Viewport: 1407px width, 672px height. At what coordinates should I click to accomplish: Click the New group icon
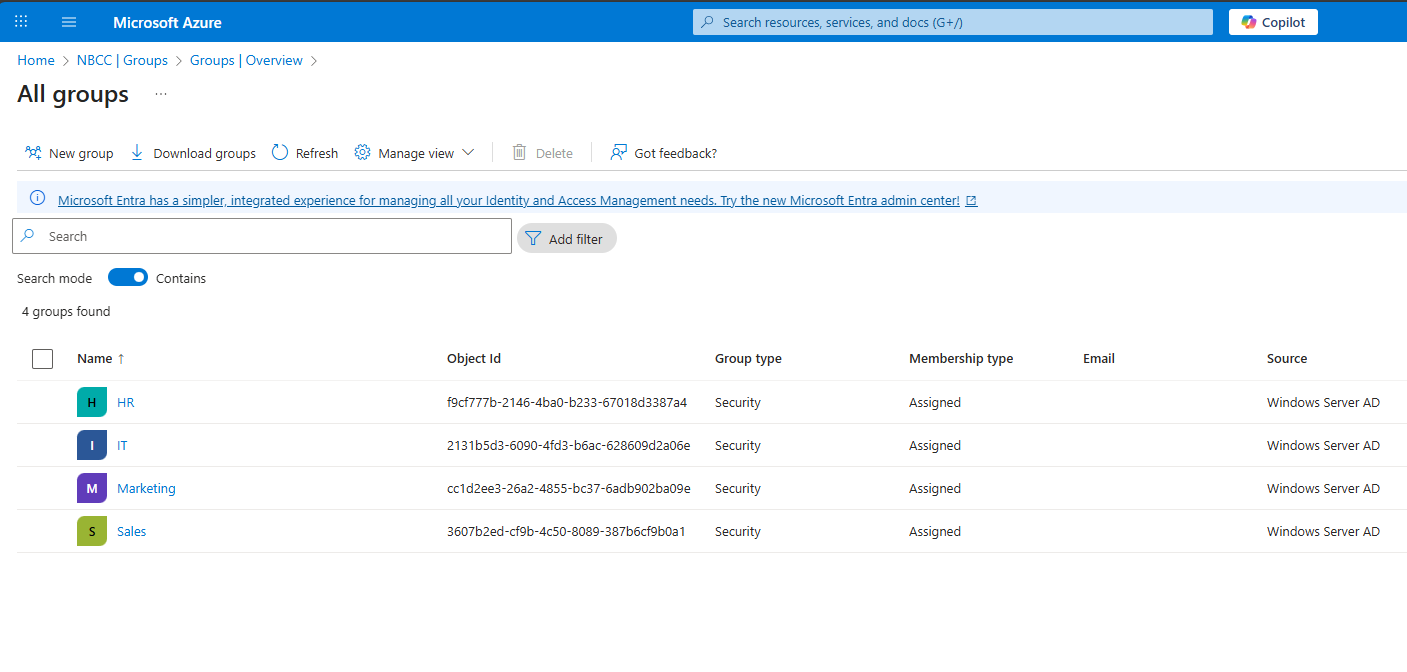[x=33, y=153]
